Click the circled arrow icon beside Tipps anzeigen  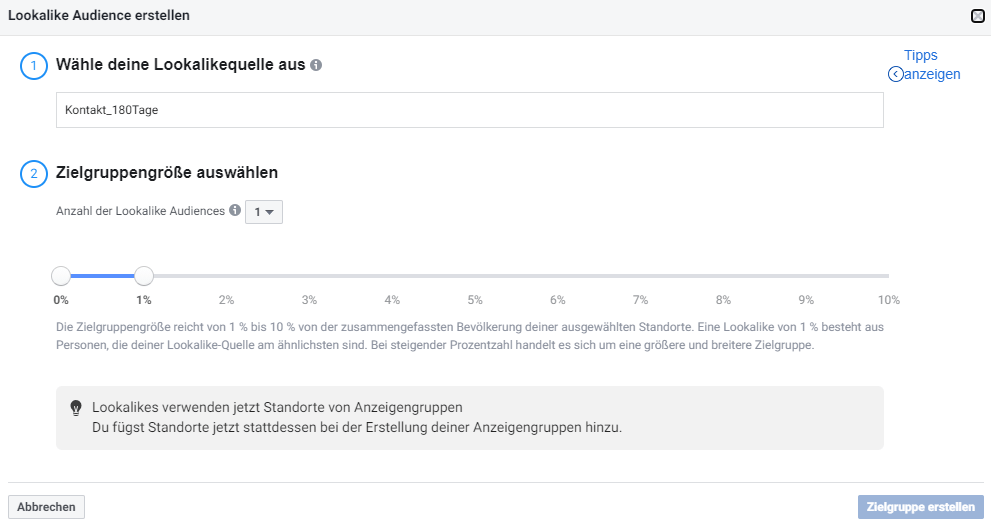coord(896,75)
